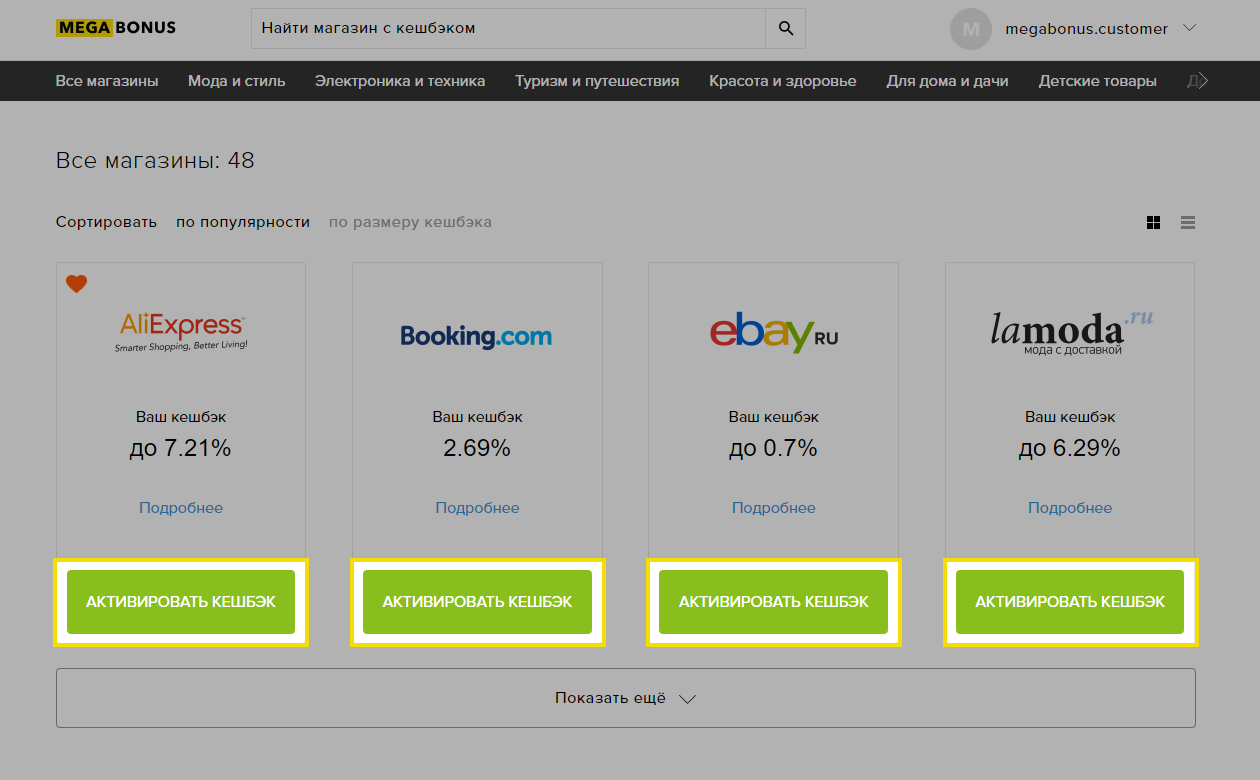The image size is (1260, 780).
Task: Click Подробнее under eBay
Action: click(774, 508)
